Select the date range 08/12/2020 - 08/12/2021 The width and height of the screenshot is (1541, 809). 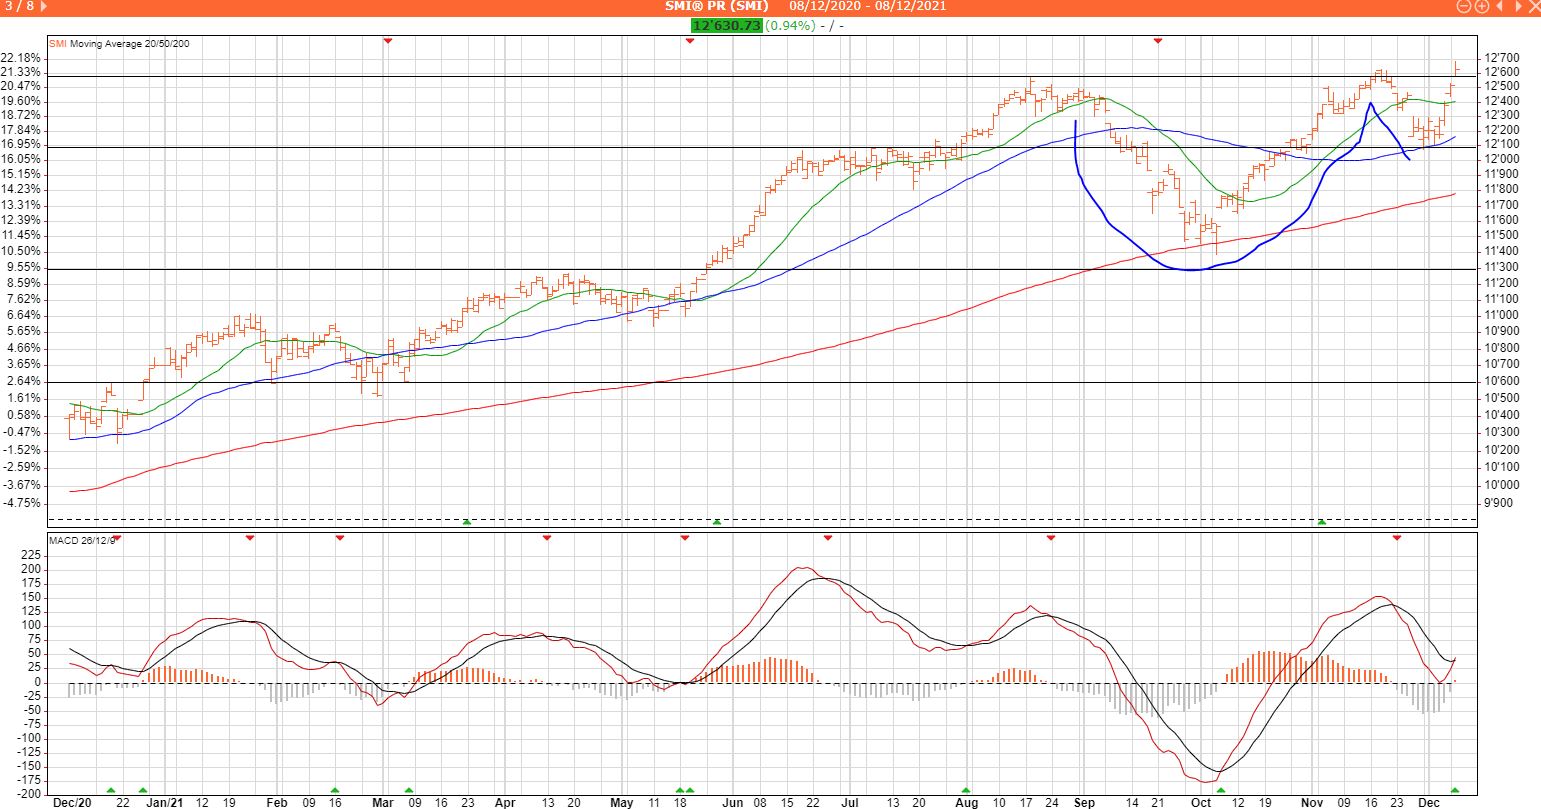click(x=867, y=7)
